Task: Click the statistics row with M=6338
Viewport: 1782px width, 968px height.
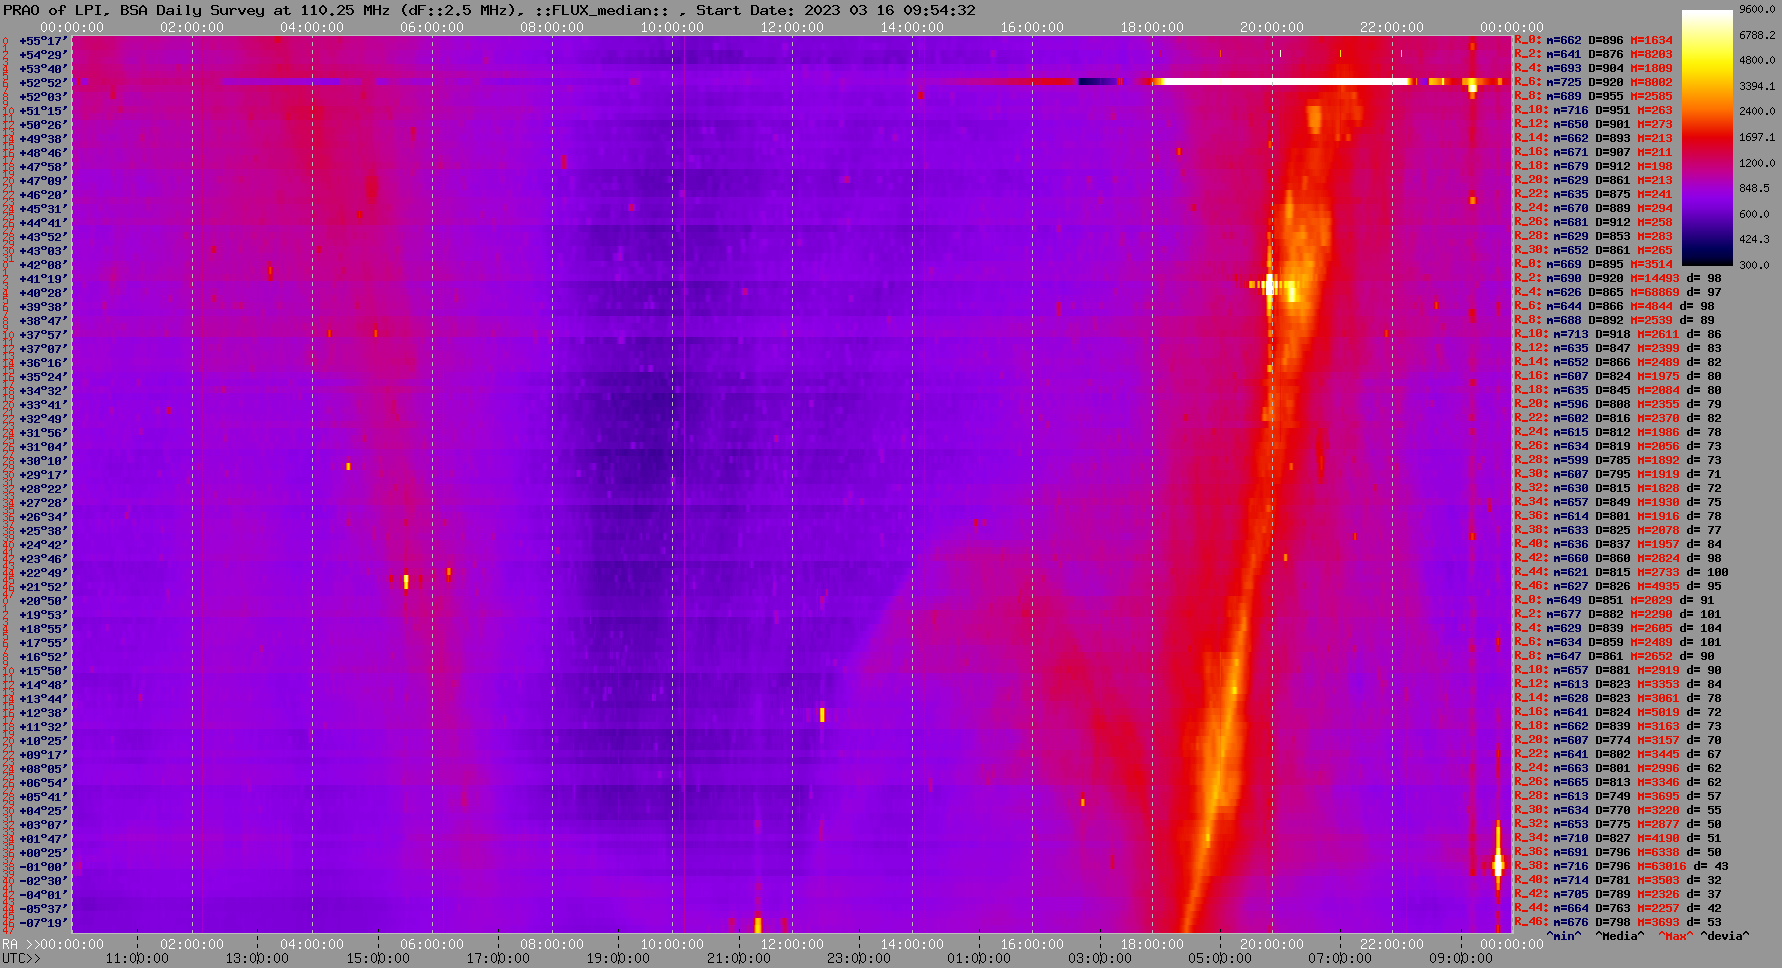Action: 1617,852
